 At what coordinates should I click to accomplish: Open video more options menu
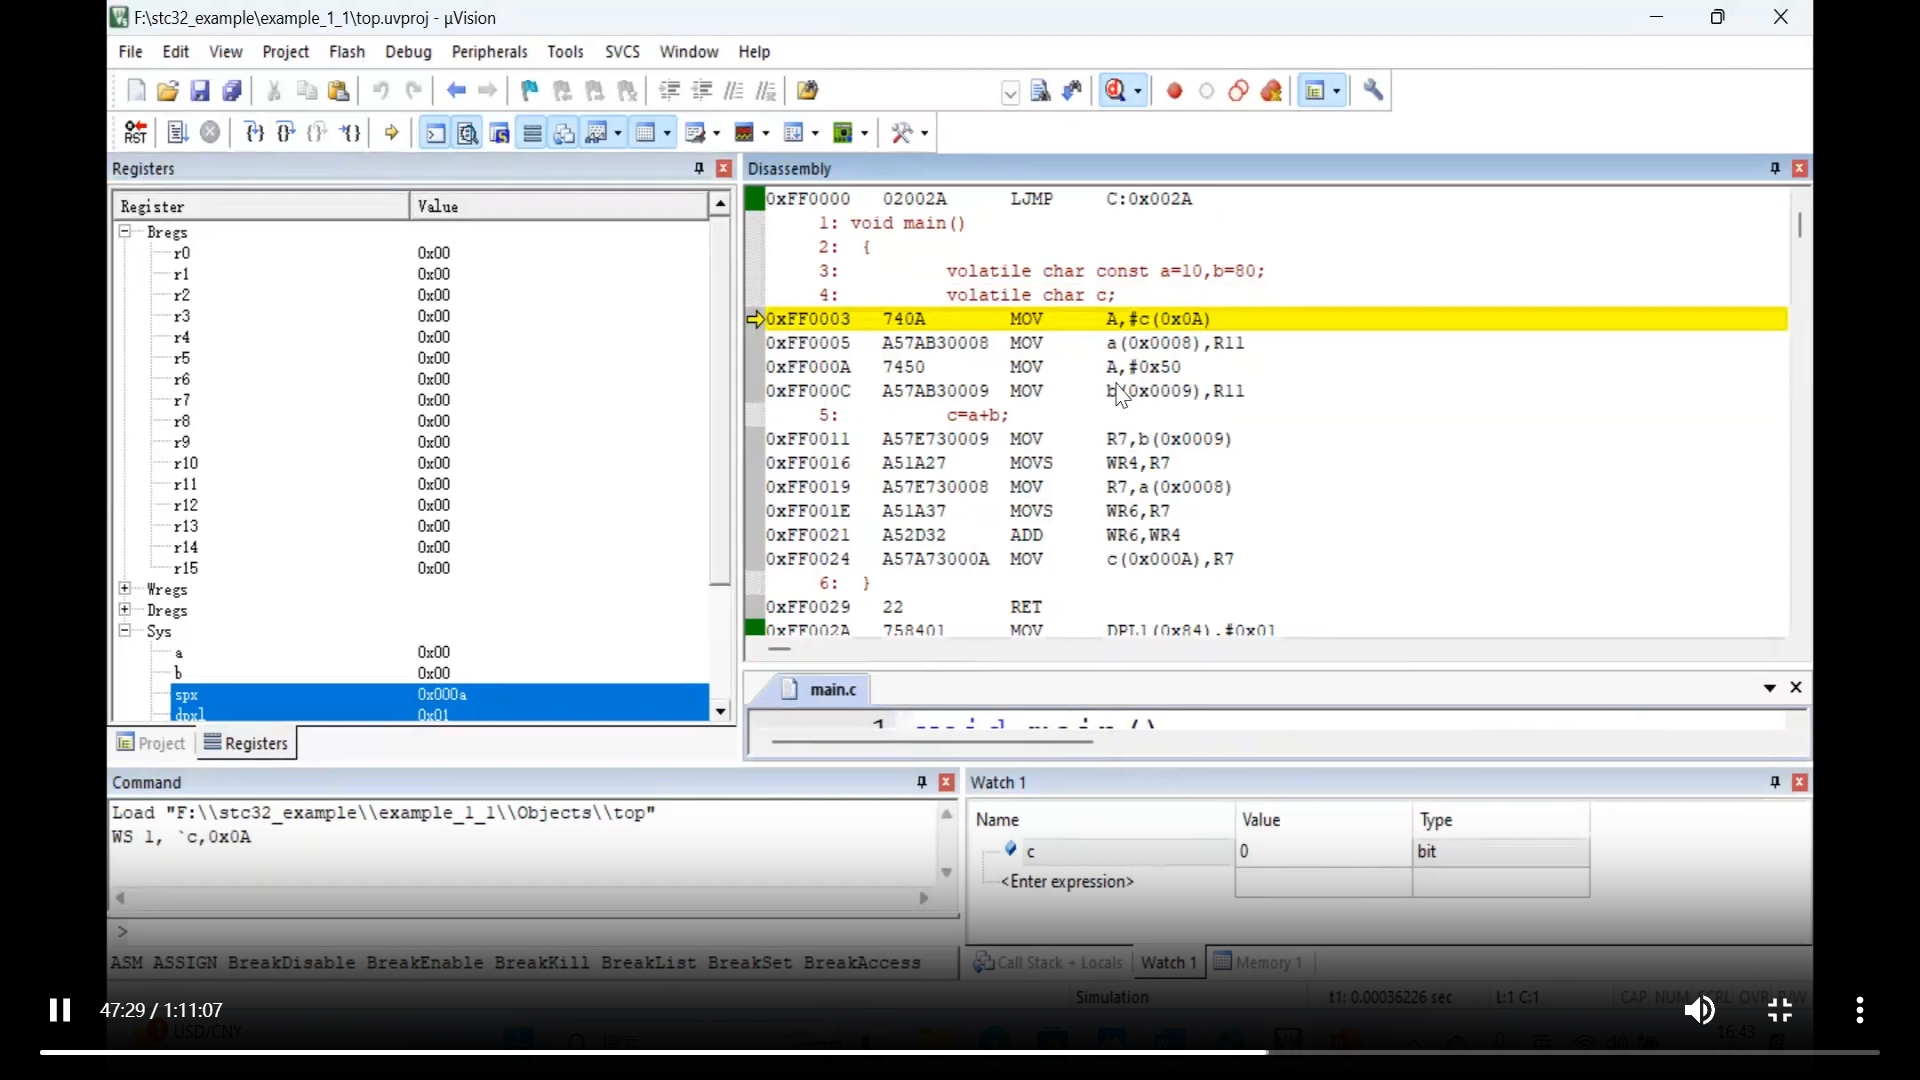pos(1860,1011)
